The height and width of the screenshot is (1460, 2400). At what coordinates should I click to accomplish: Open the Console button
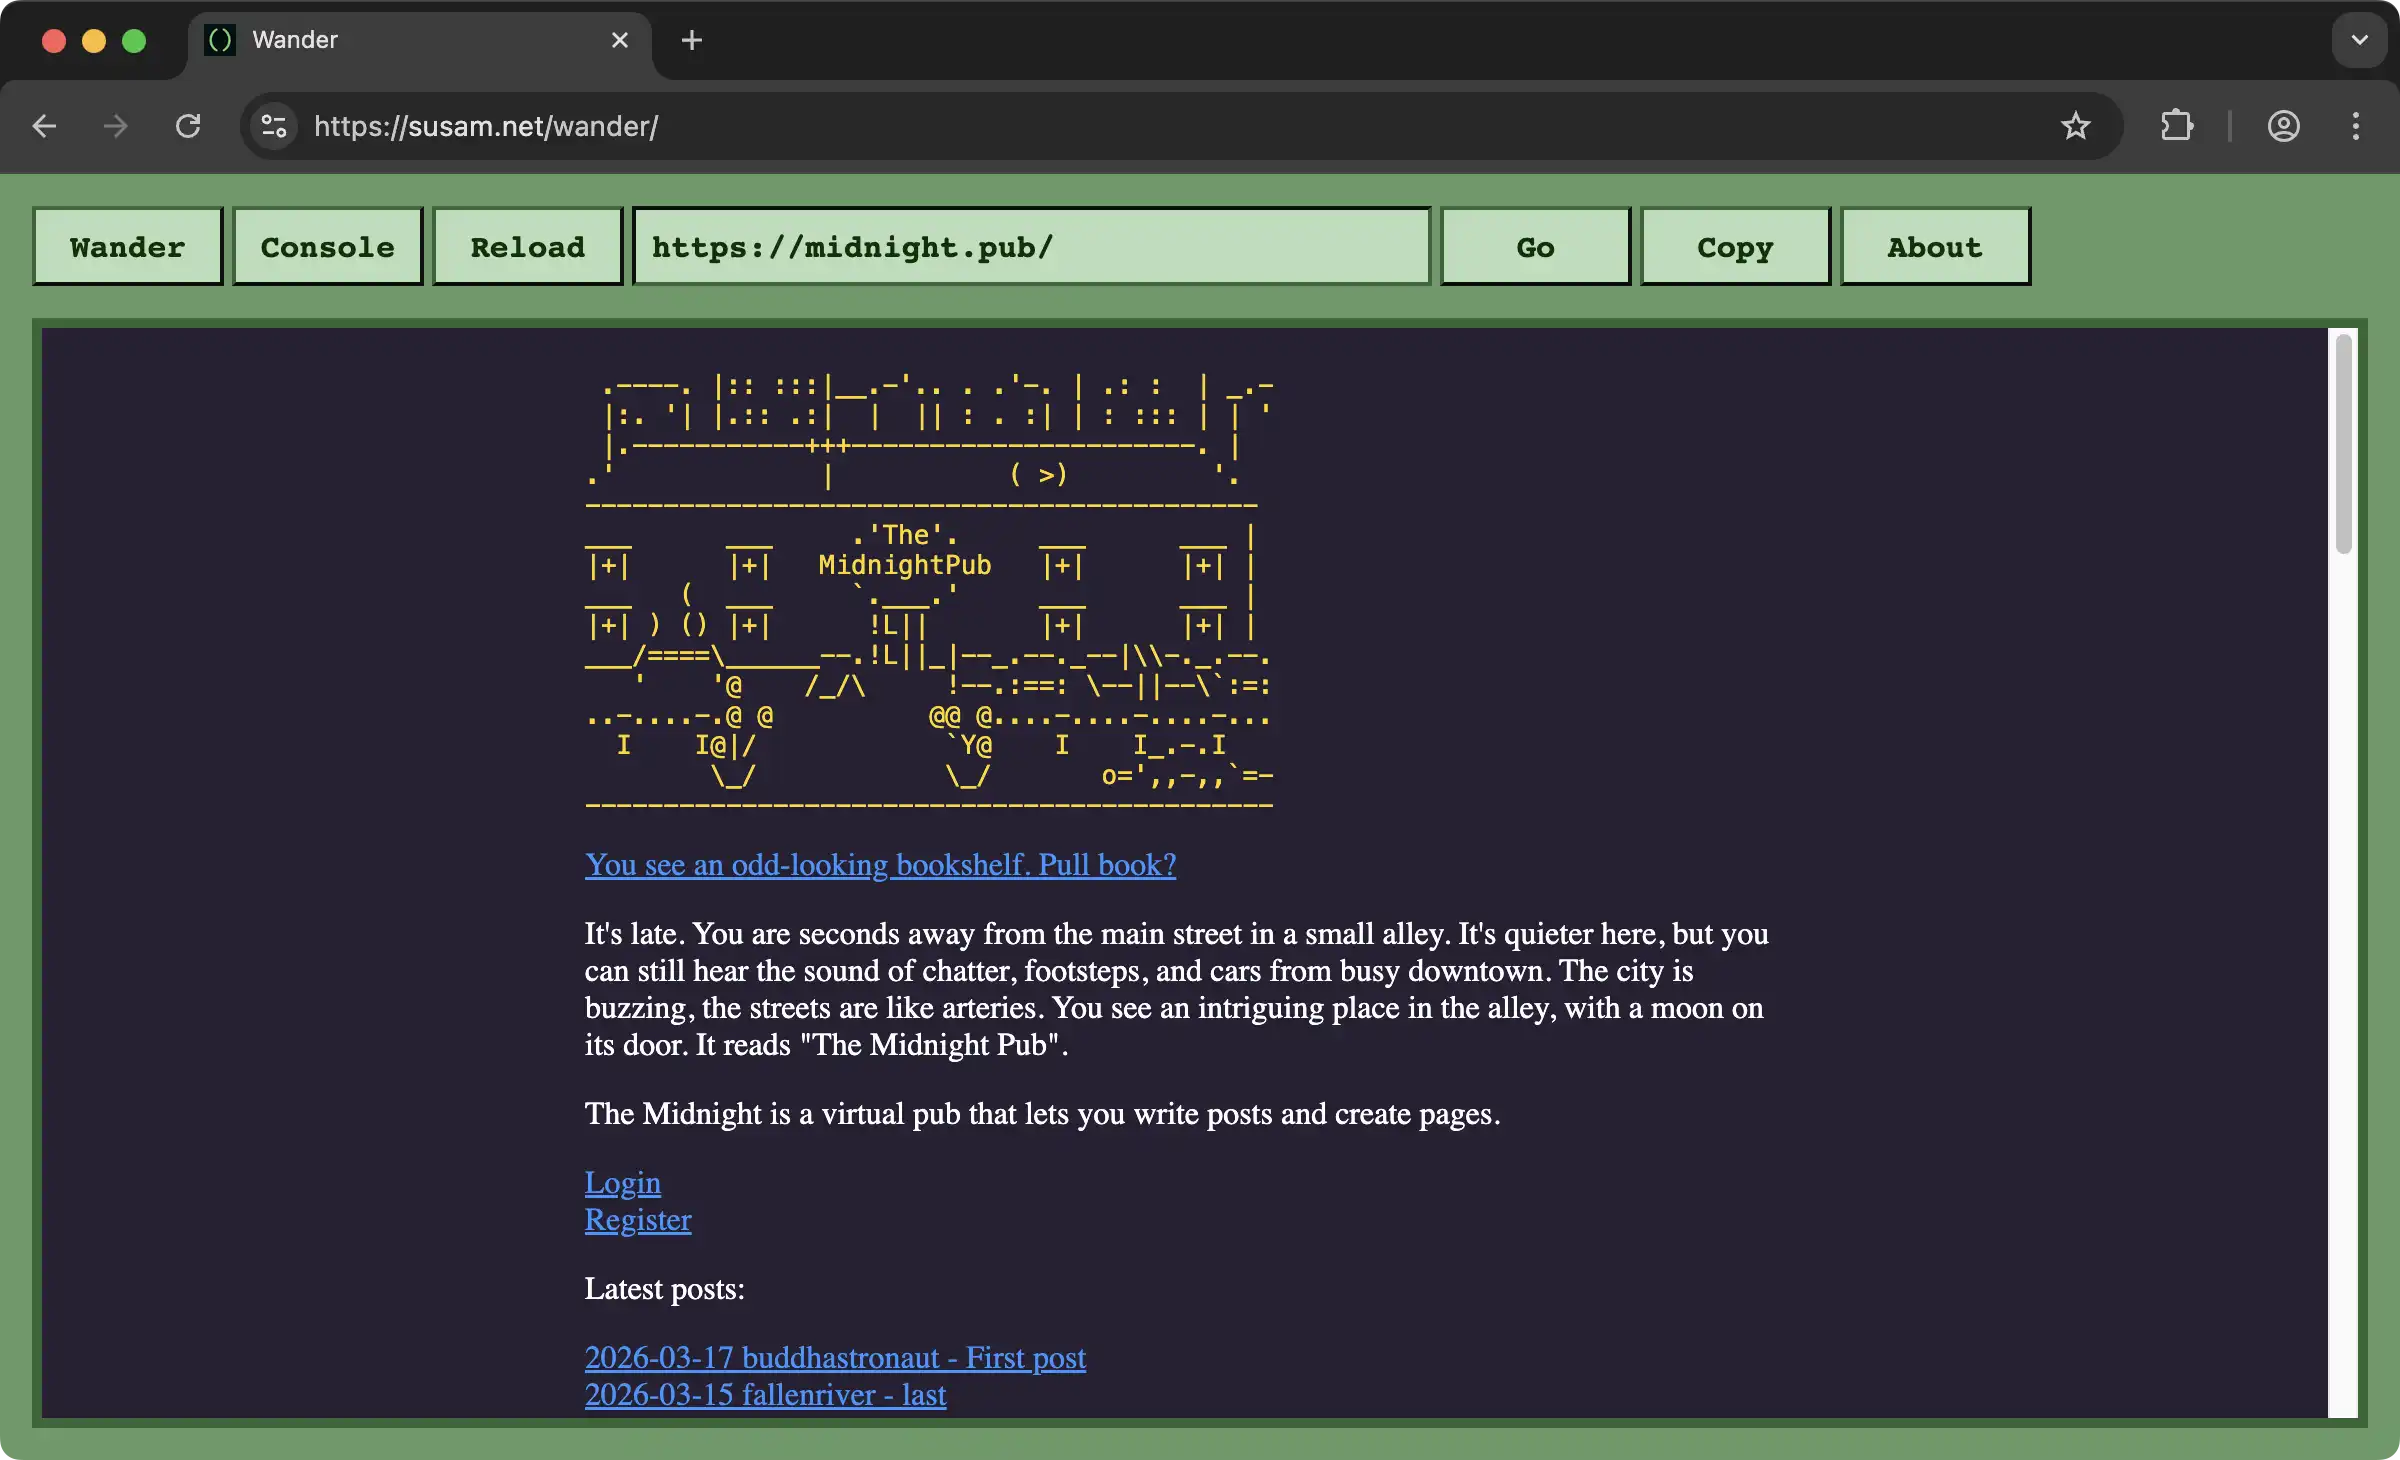(x=328, y=247)
